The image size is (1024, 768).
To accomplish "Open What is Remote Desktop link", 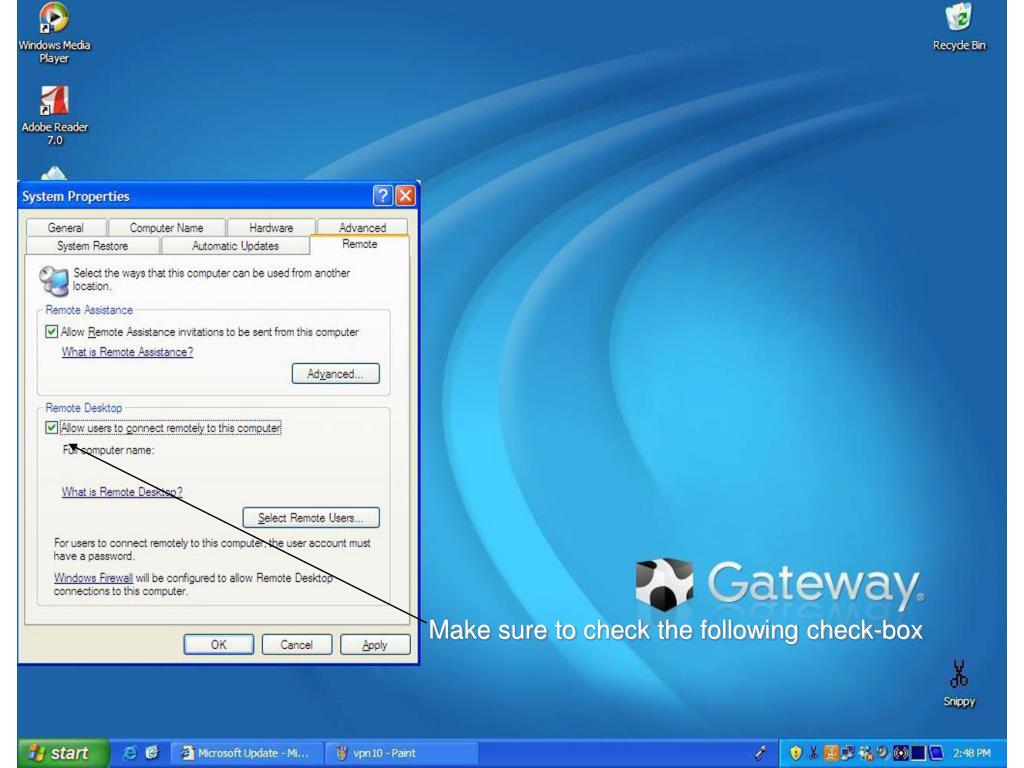I will (x=122, y=492).
